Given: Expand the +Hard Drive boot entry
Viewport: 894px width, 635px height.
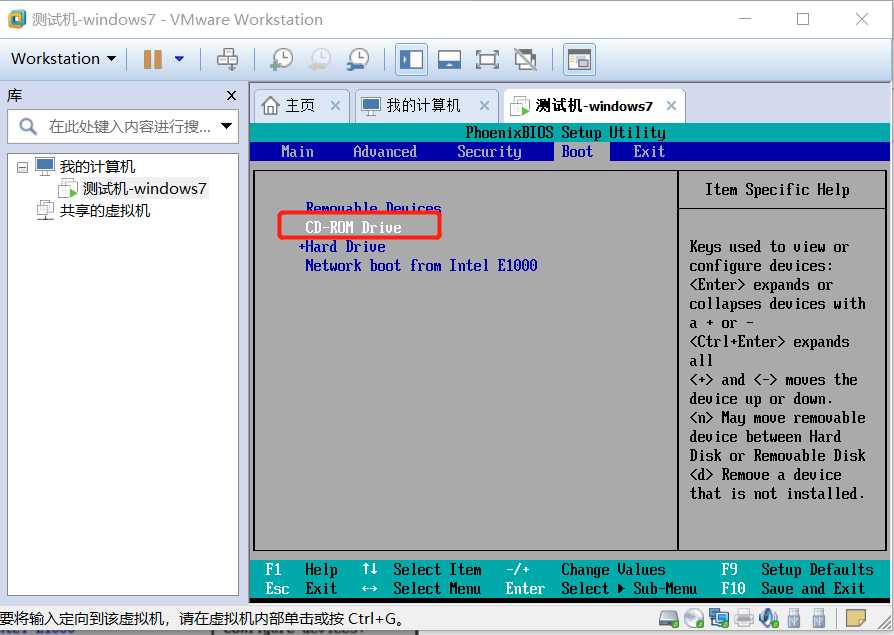Looking at the screenshot, I should click(342, 247).
